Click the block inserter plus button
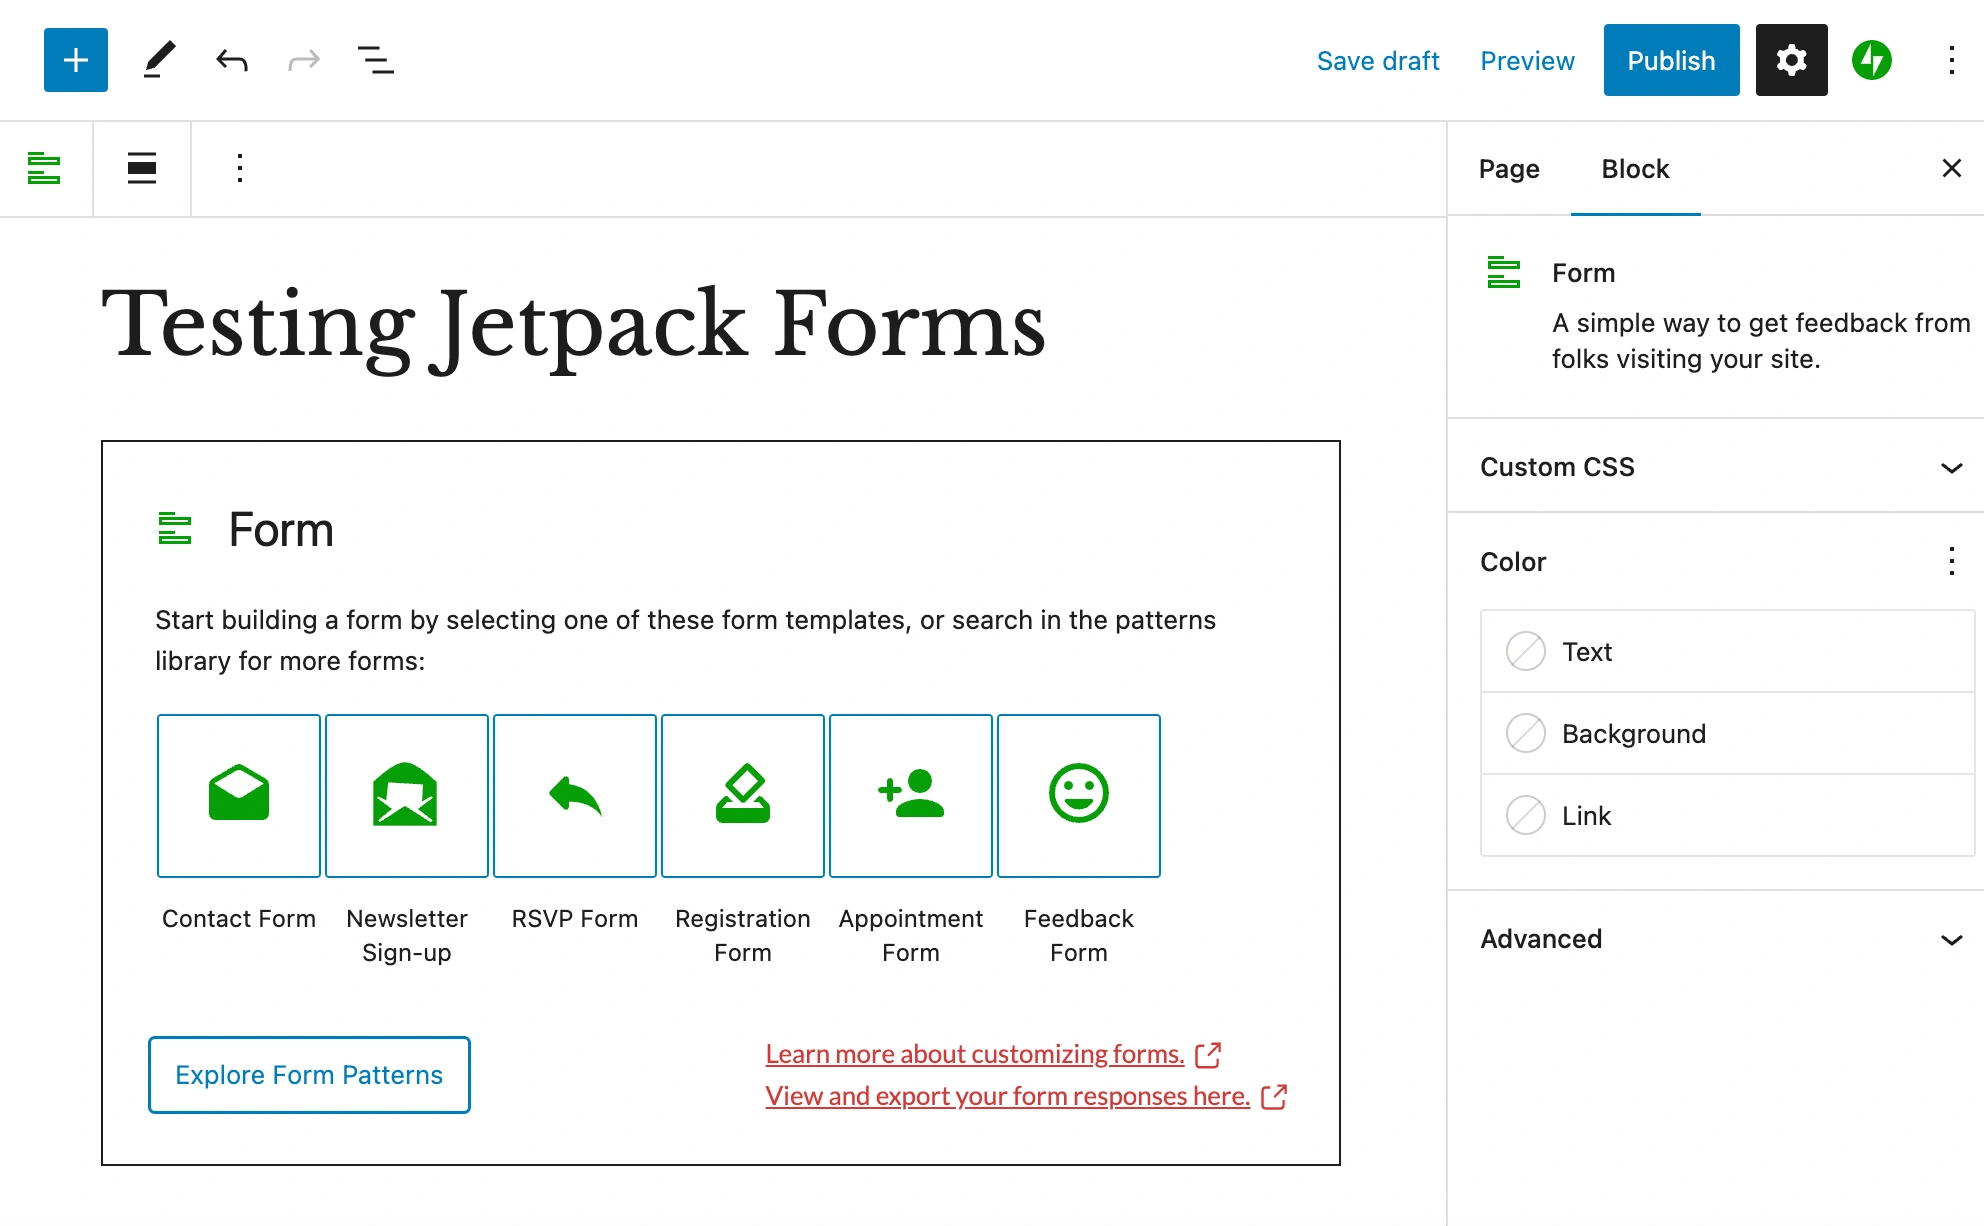 [x=76, y=60]
